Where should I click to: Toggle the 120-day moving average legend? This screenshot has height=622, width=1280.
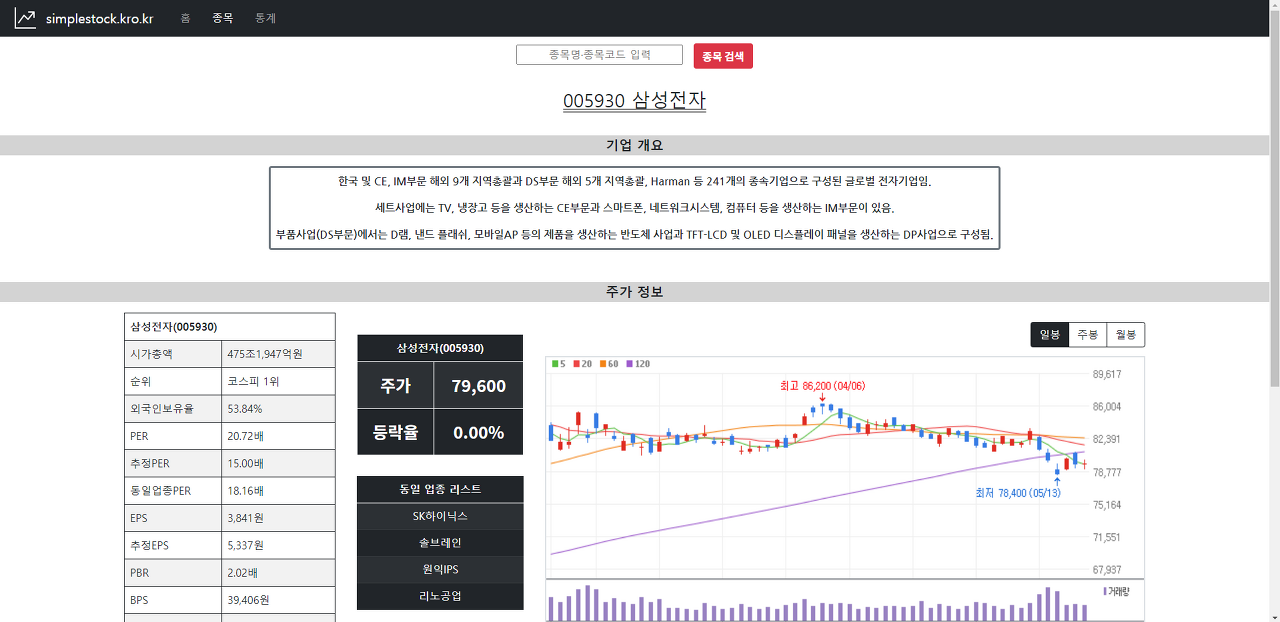click(638, 364)
